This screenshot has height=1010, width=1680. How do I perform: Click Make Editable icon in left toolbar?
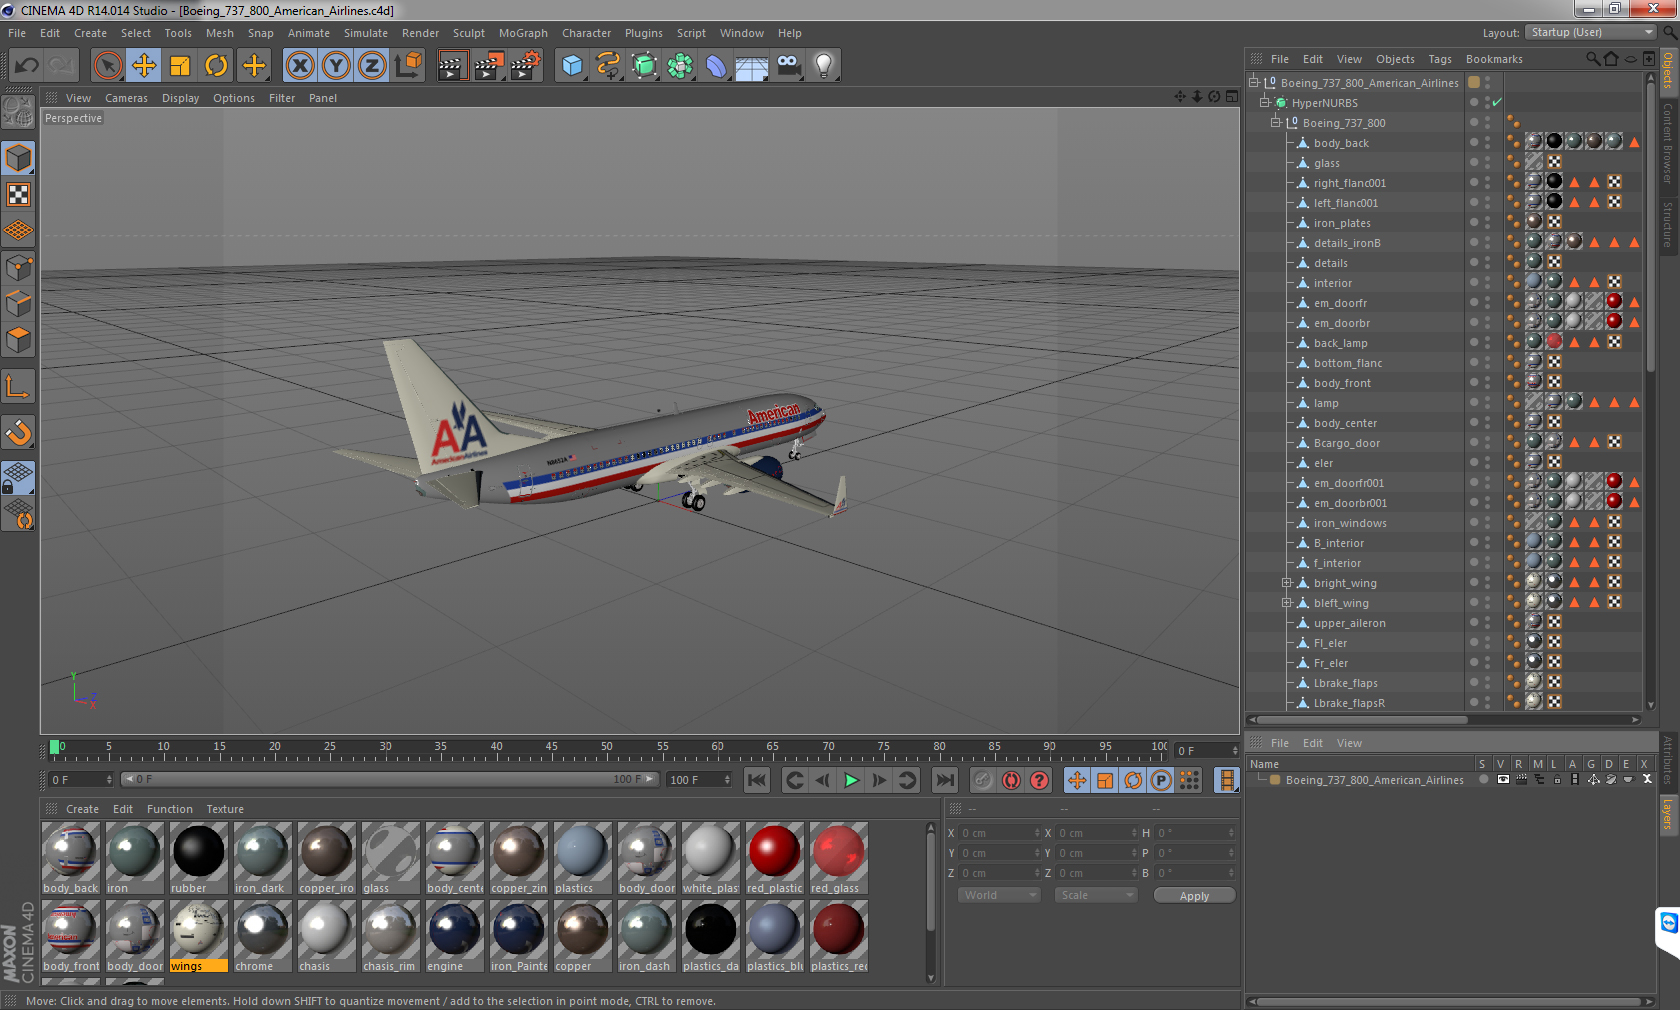pos(18,112)
